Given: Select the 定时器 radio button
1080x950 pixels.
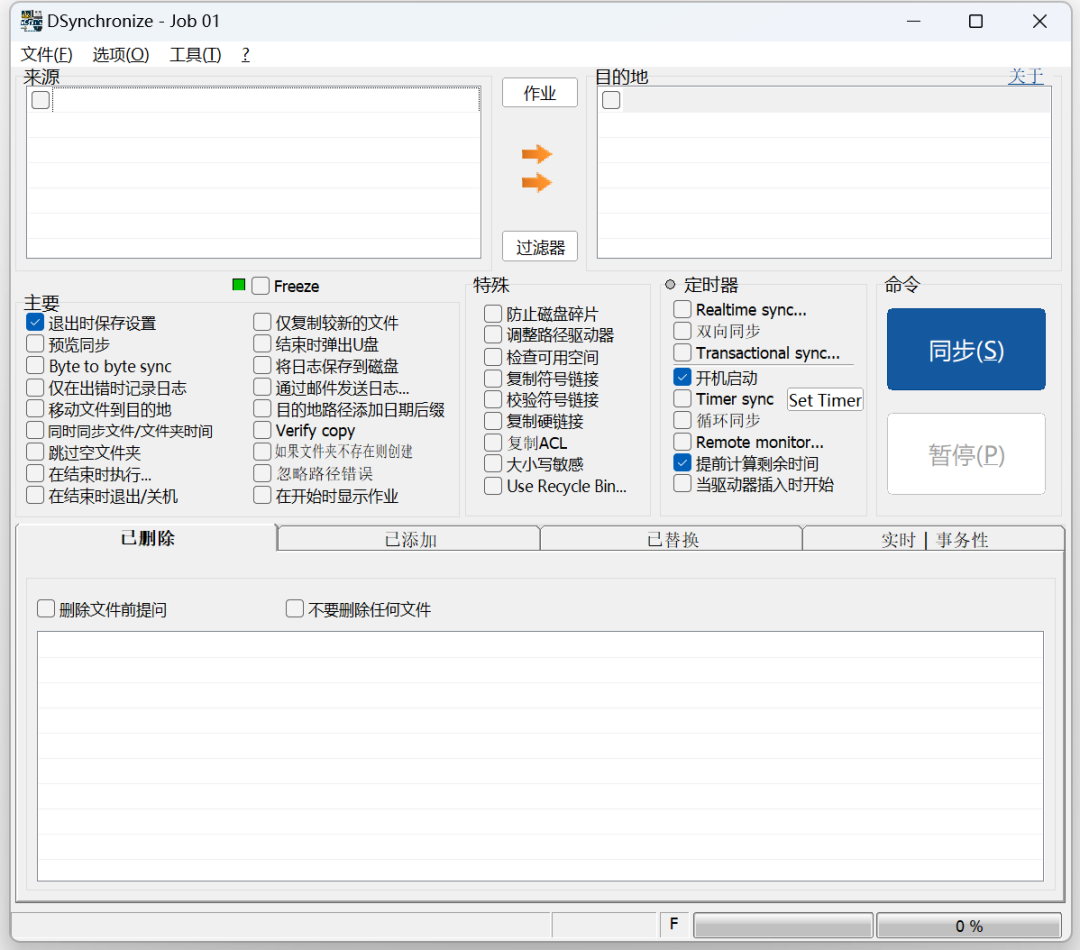Looking at the screenshot, I should [x=669, y=285].
